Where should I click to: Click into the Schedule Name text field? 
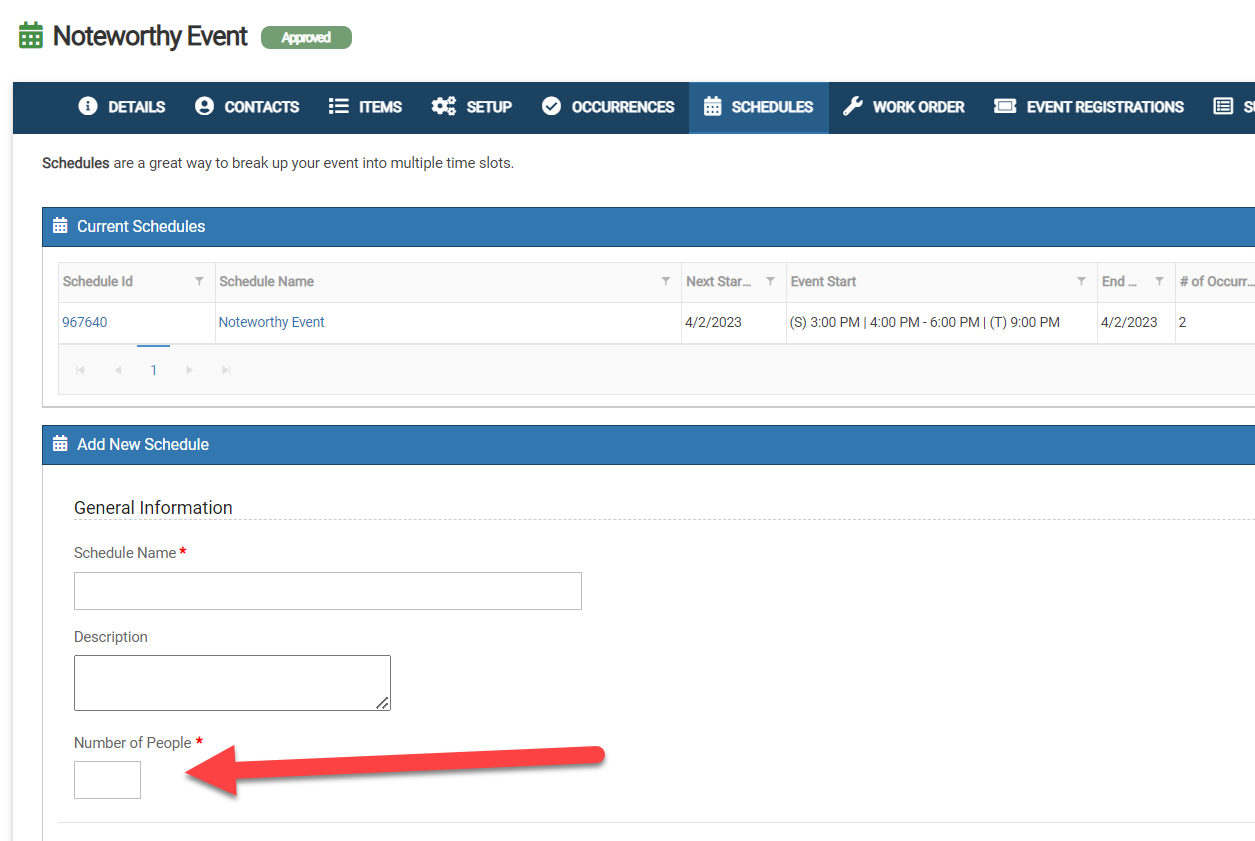coord(327,591)
